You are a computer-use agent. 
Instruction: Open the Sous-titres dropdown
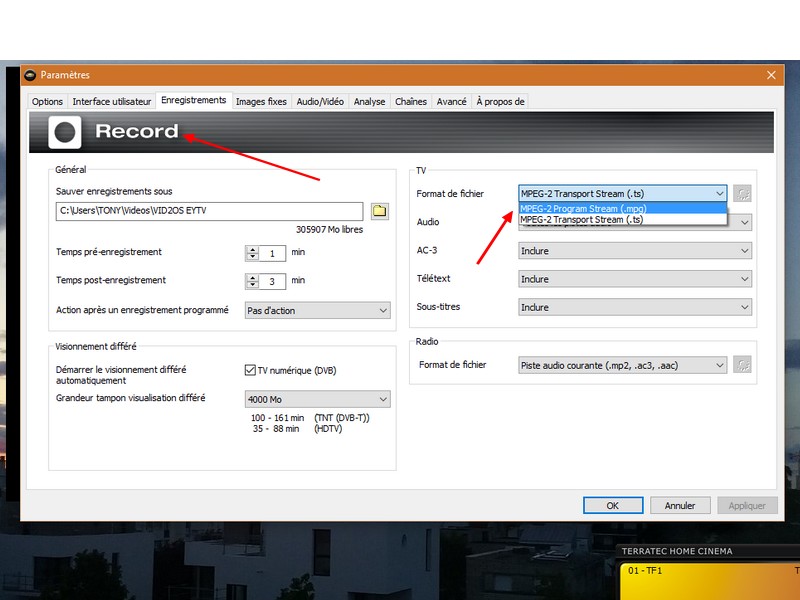click(x=635, y=307)
